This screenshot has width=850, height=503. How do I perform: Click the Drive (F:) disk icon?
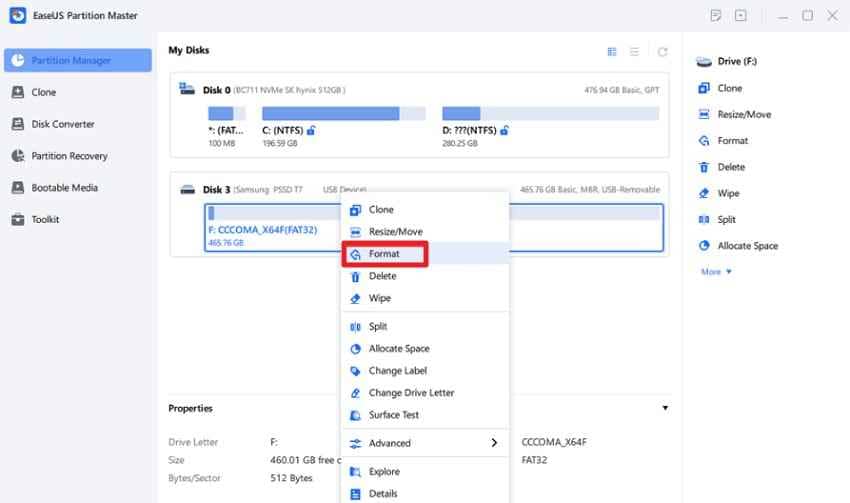704,61
